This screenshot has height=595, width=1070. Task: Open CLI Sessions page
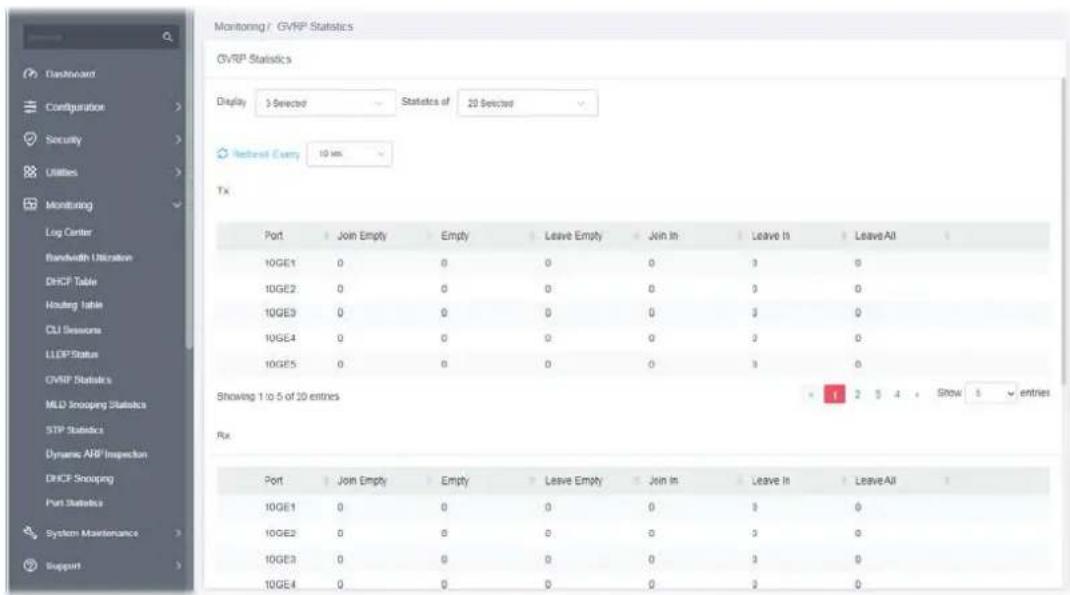73,330
